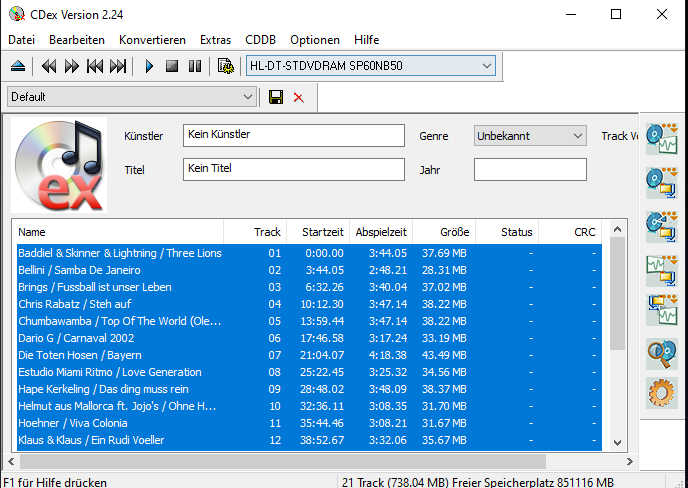
Task: Click the rewind playback button
Action: pos(49,66)
